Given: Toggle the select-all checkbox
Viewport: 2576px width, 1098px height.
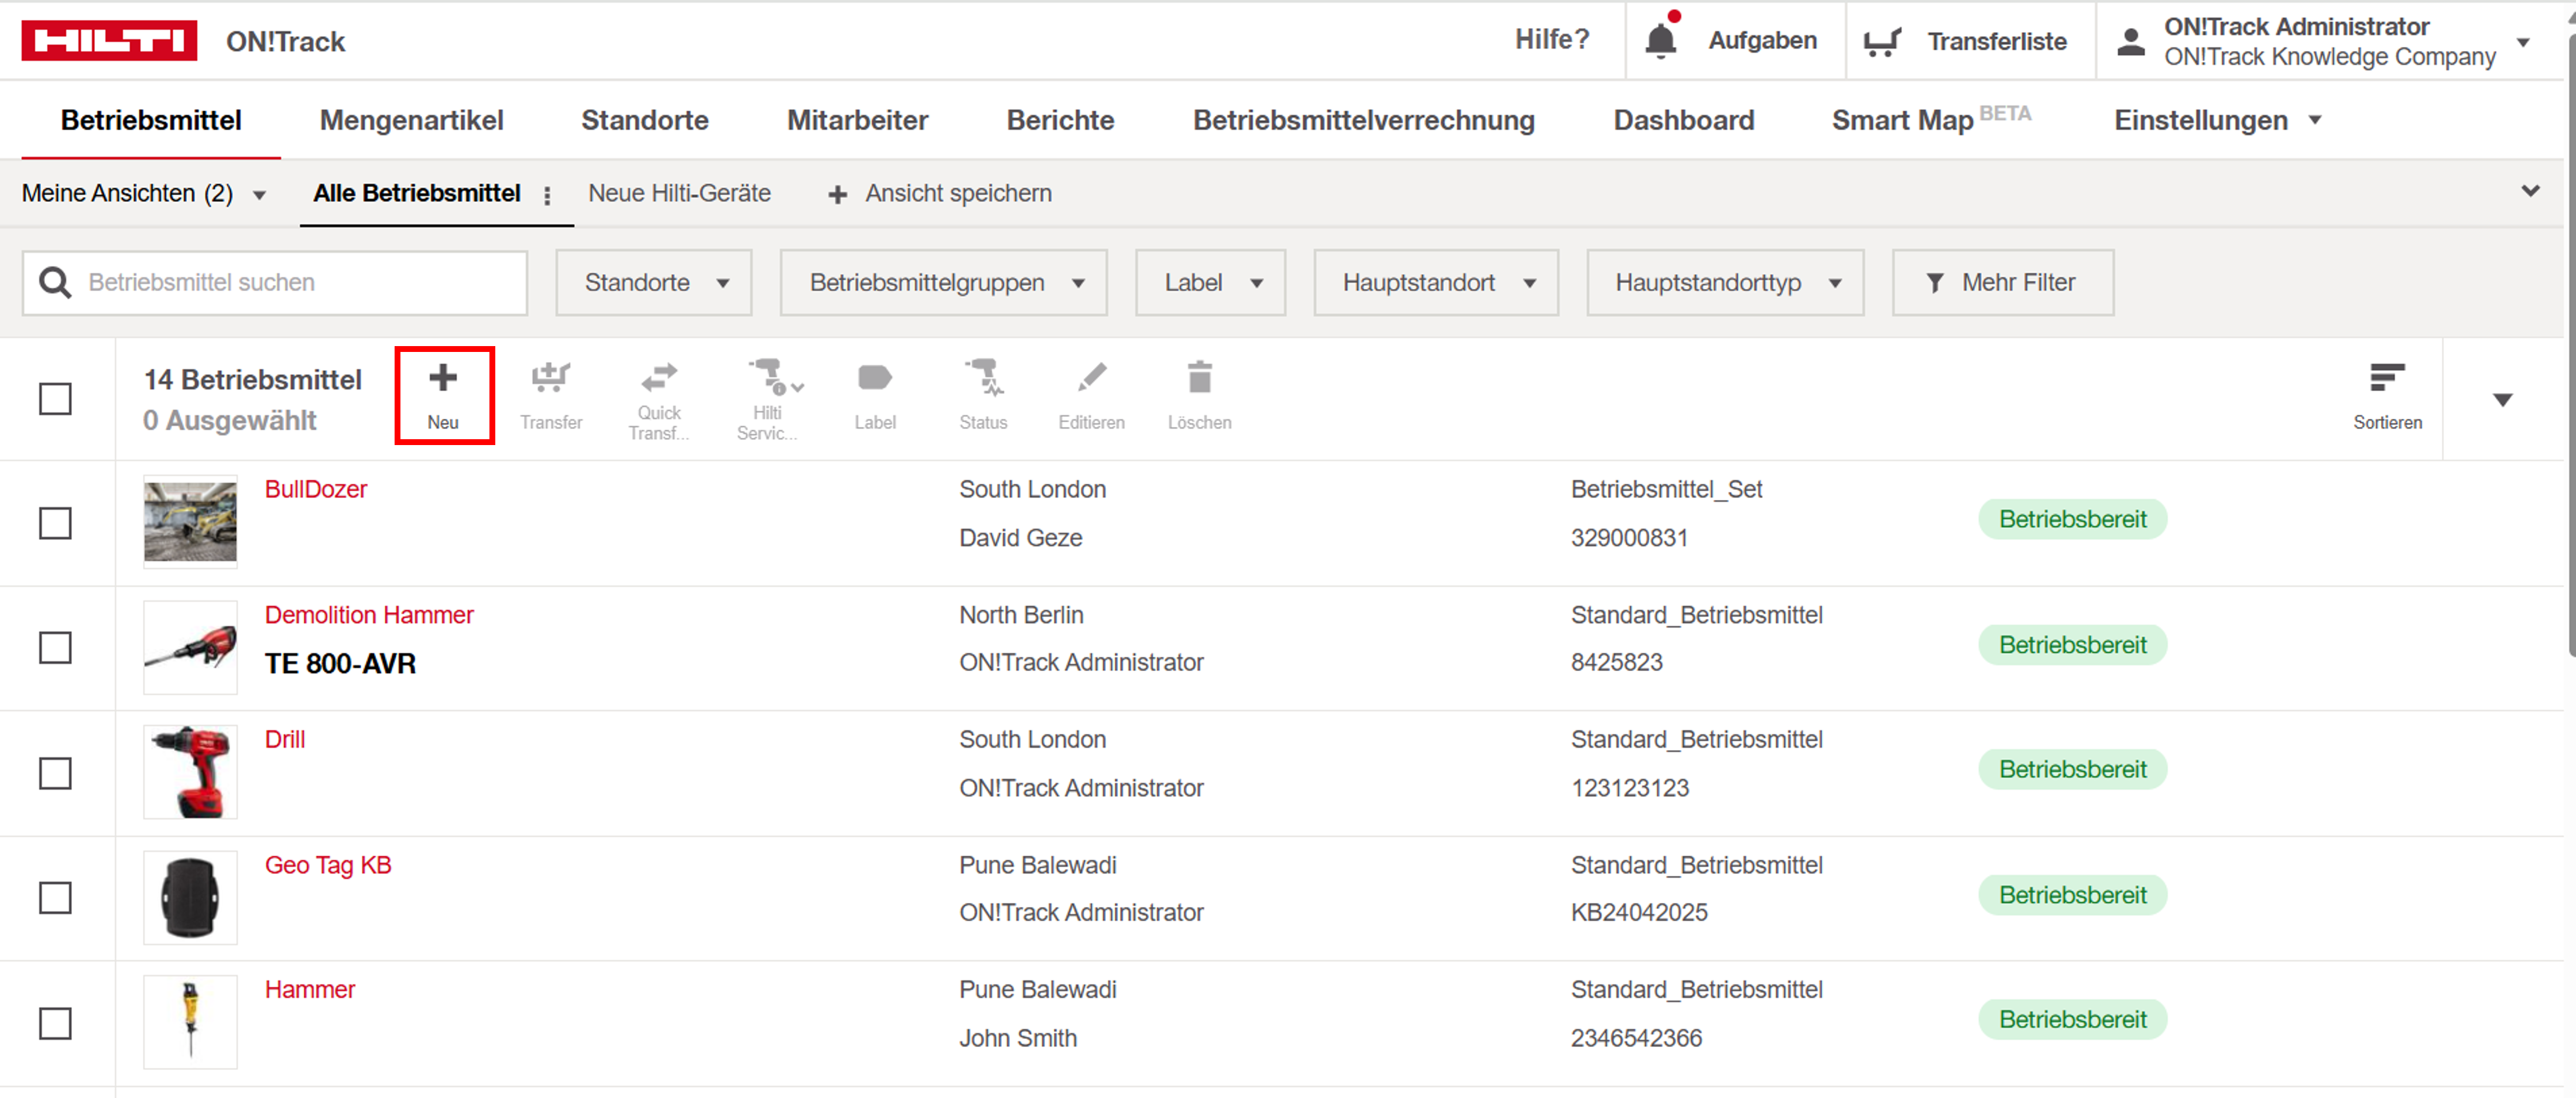Looking at the screenshot, I should pos(55,399).
